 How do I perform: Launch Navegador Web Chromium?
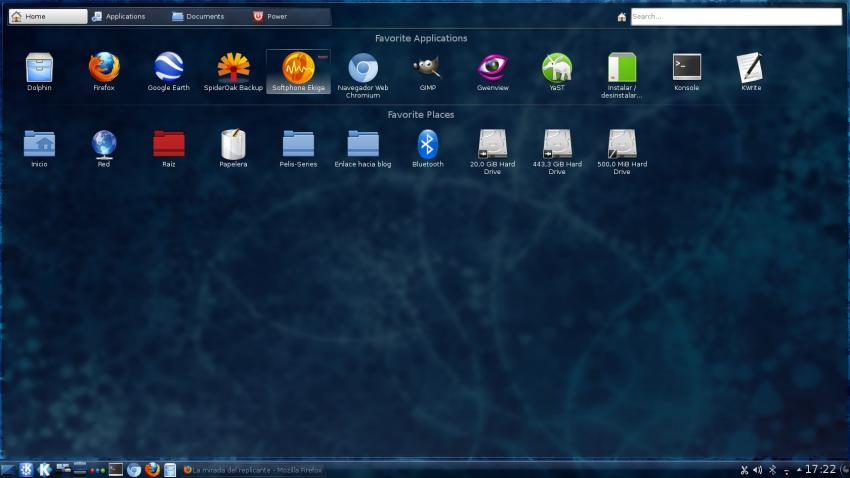pyautogui.click(x=363, y=75)
